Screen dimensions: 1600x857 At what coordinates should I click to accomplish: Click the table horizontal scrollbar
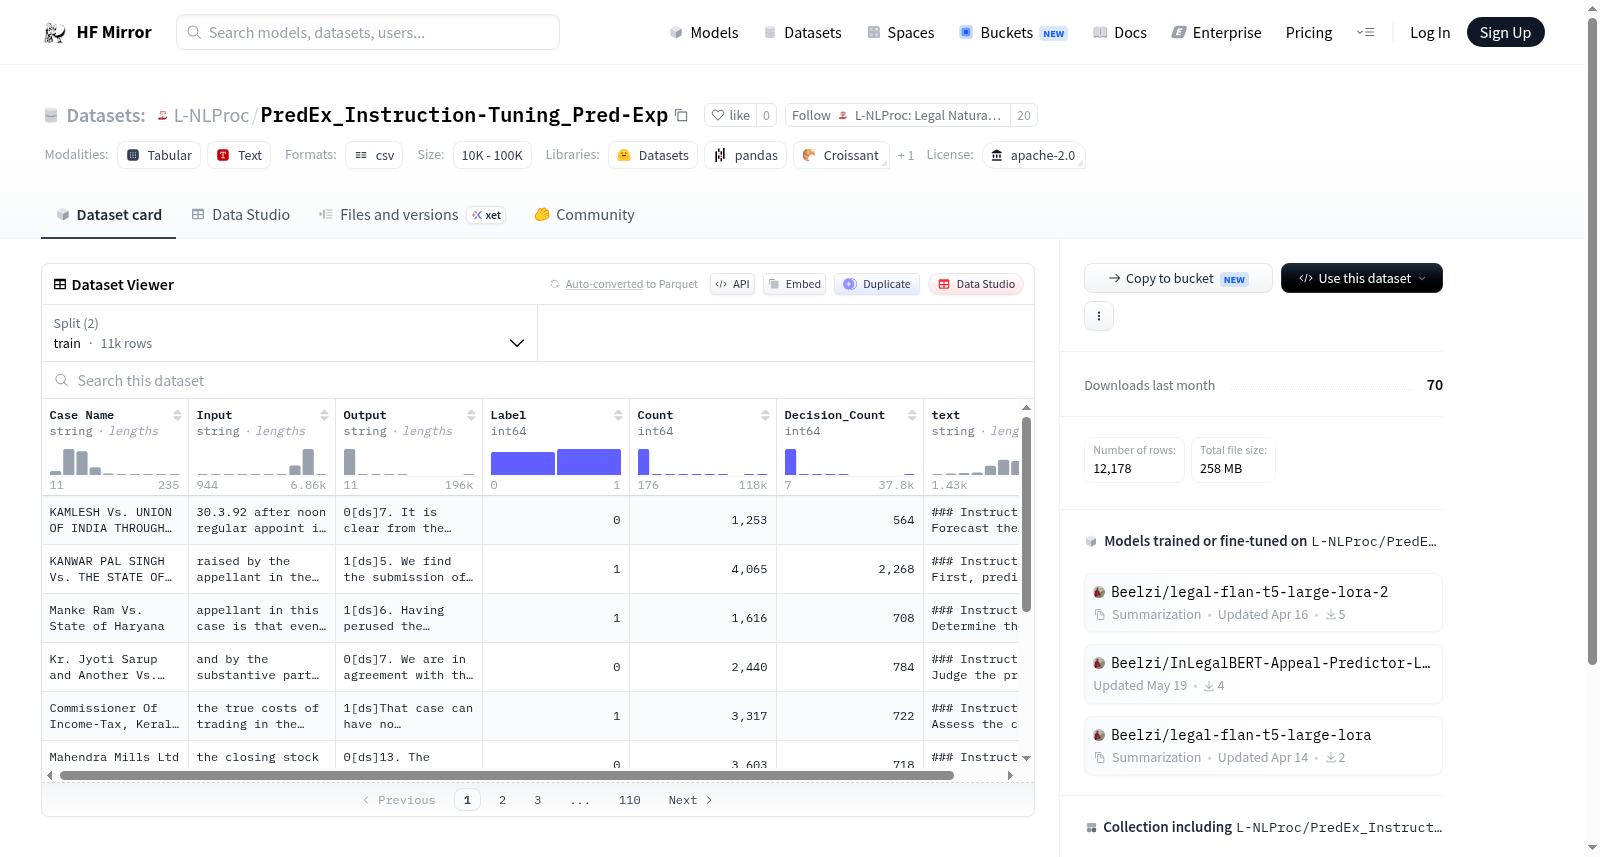pyautogui.click(x=505, y=775)
